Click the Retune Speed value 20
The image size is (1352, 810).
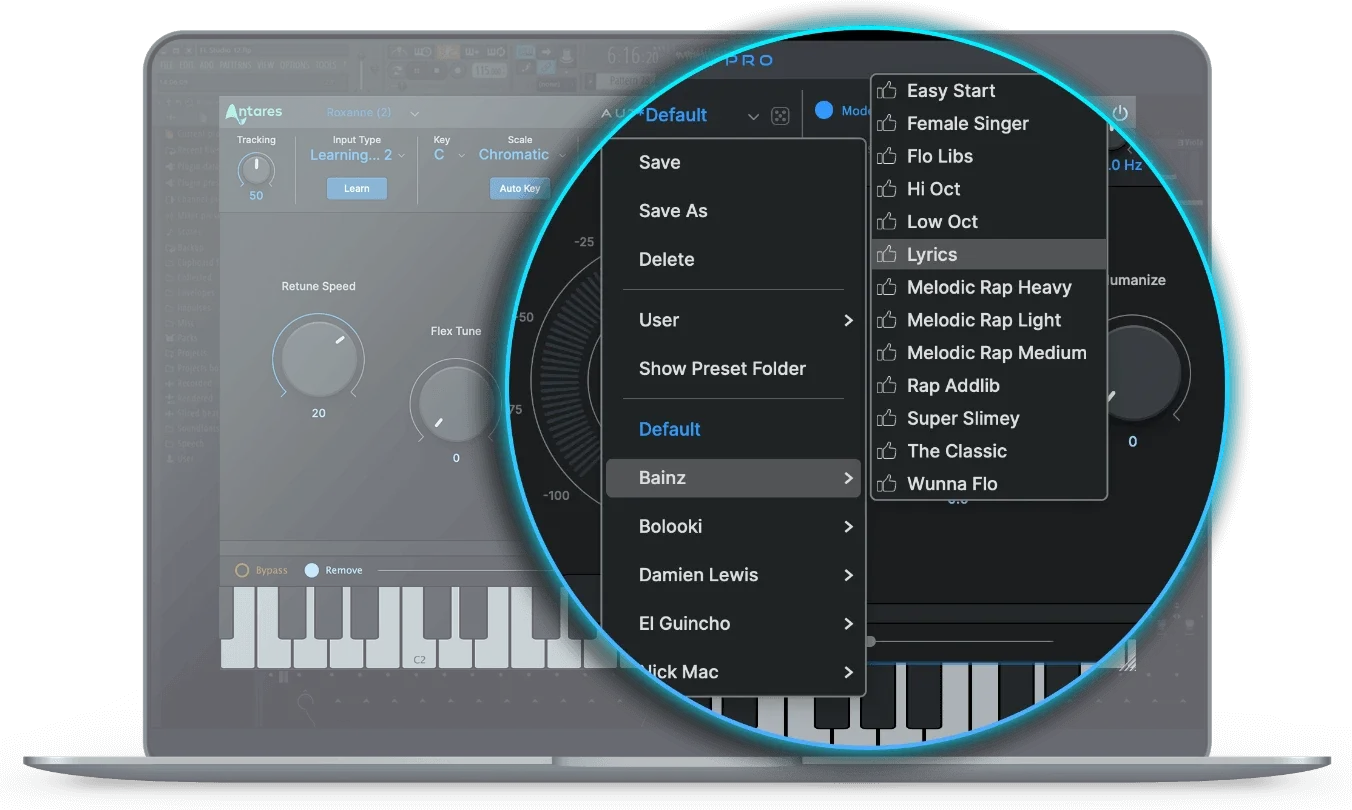pos(318,413)
